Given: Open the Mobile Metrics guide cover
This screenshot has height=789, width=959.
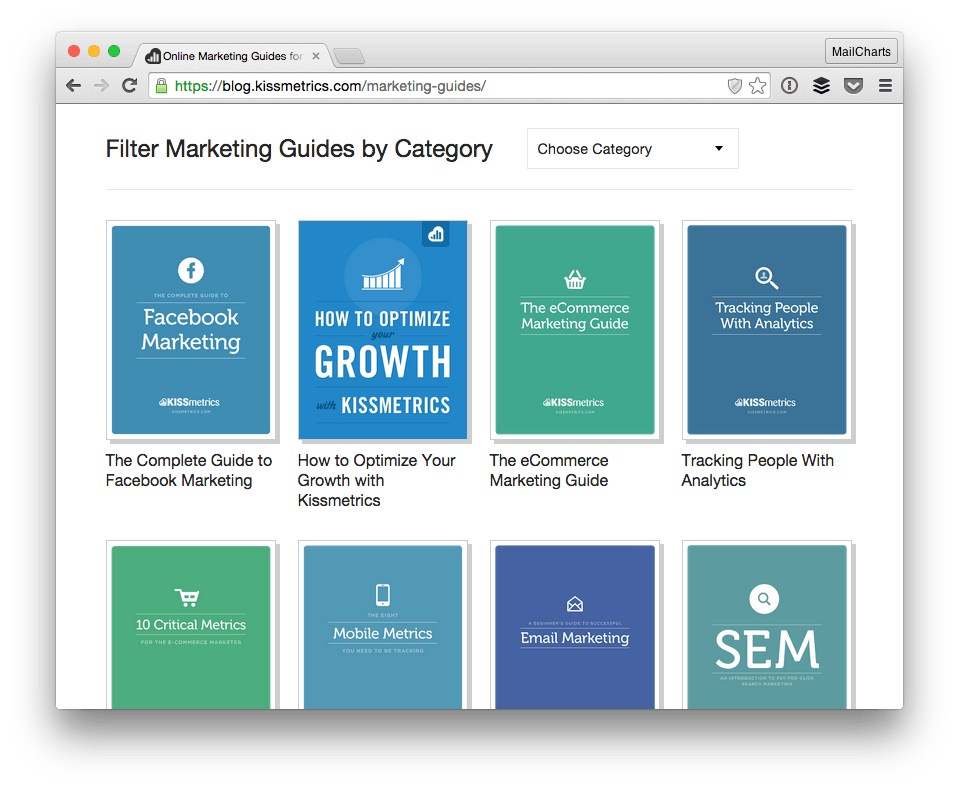Looking at the screenshot, I should tap(383, 625).
